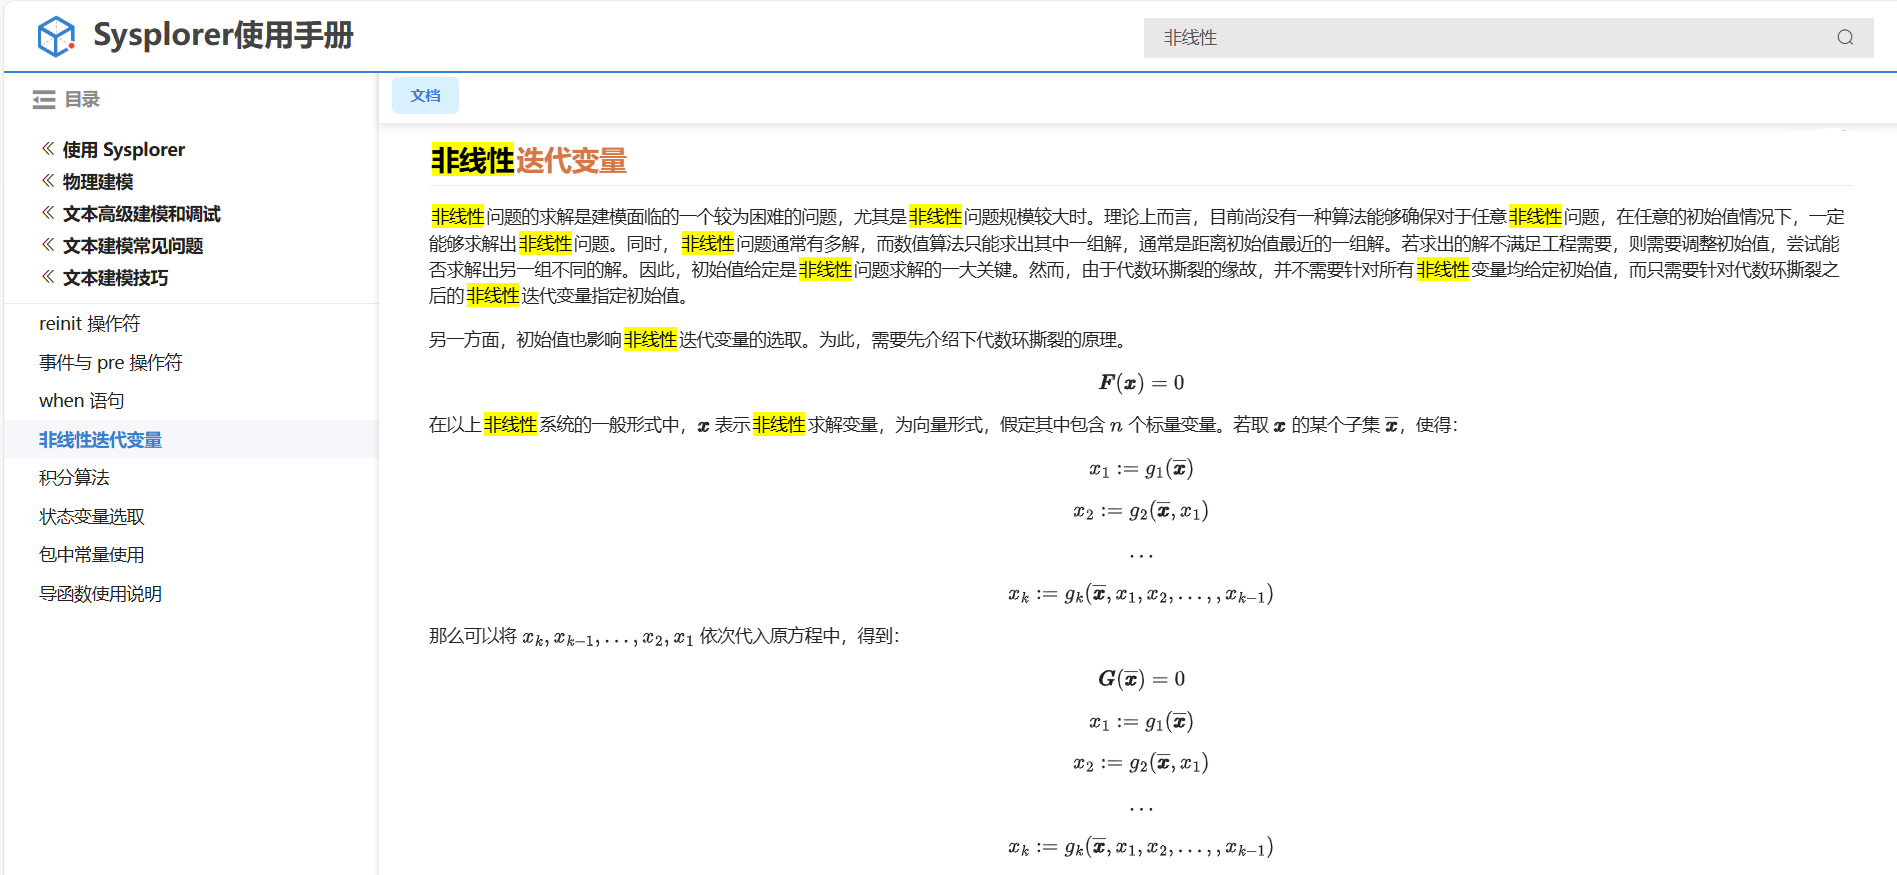Viewport: 1897px width, 875px height.
Task: Switch to the 文档 tab
Action: tap(425, 96)
